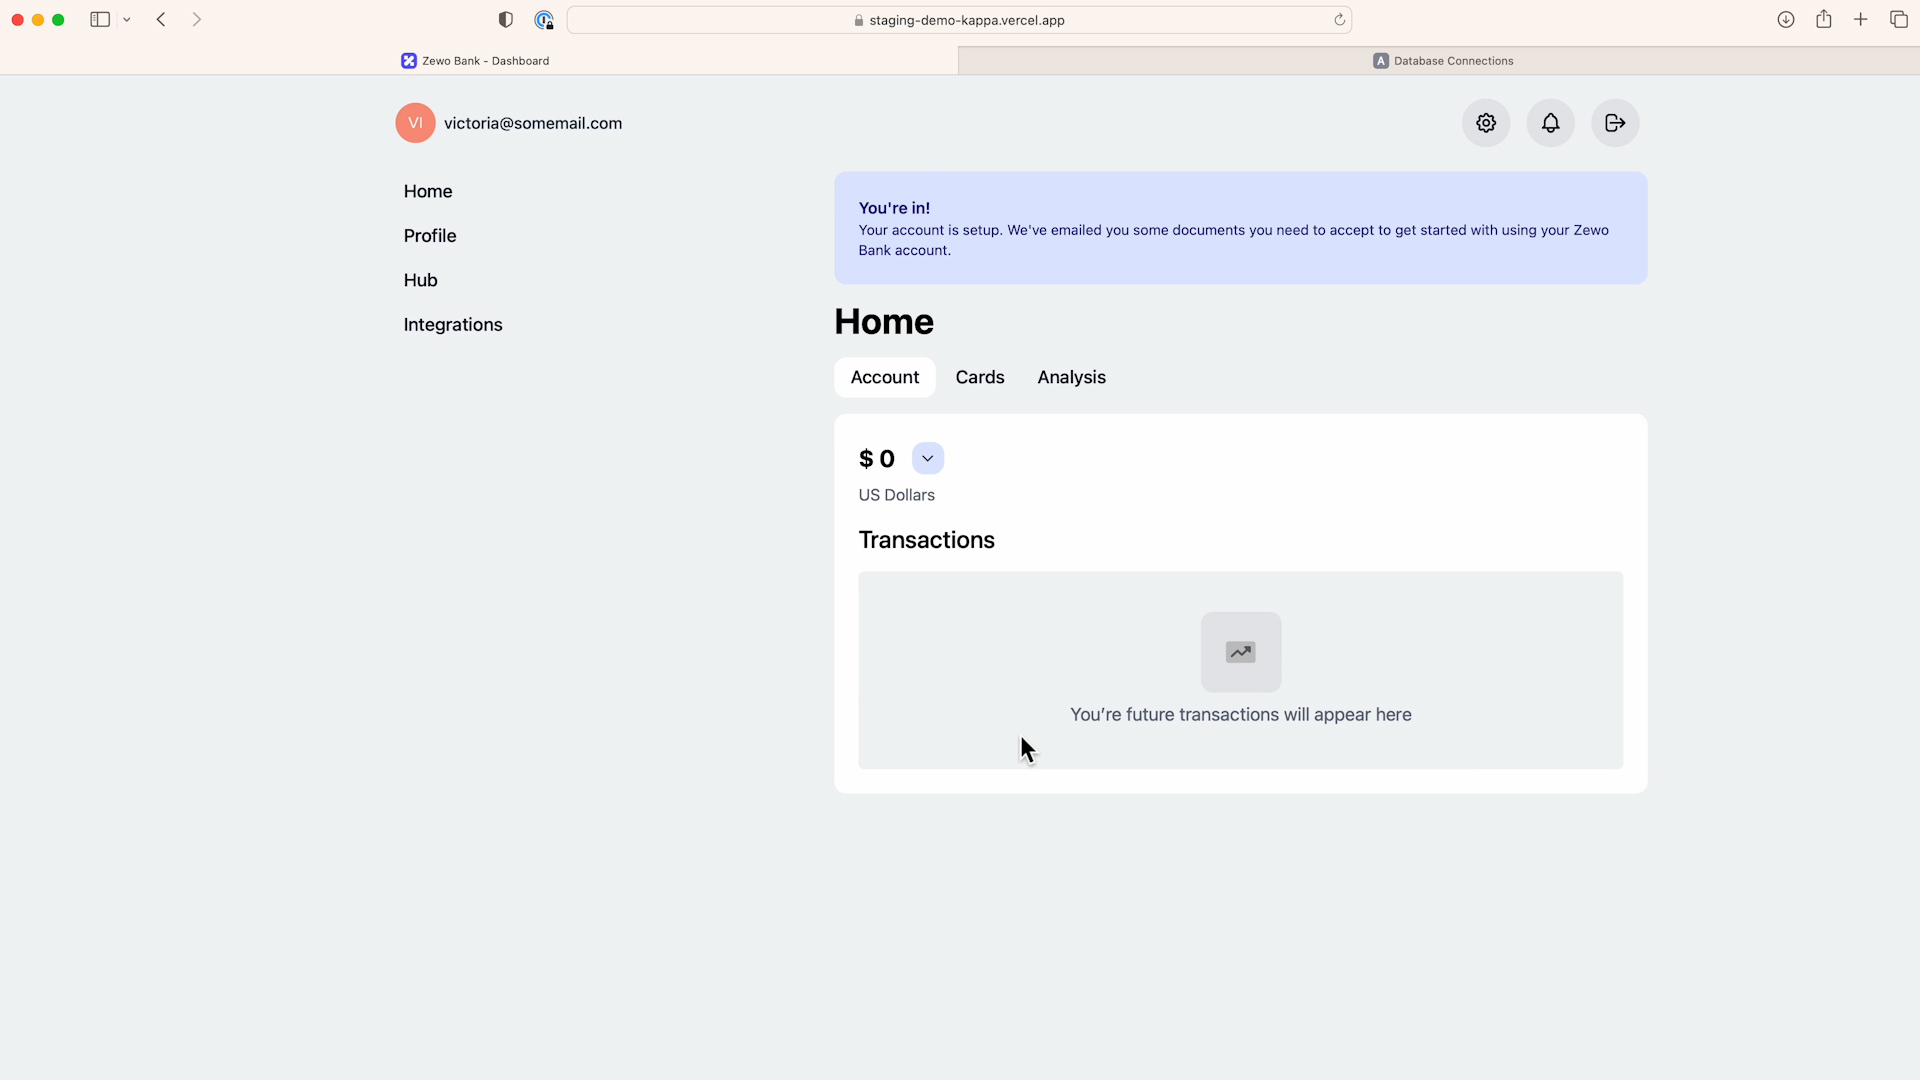Click the VI user avatar
This screenshot has height=1080, width=1920.
coord(415,123)
